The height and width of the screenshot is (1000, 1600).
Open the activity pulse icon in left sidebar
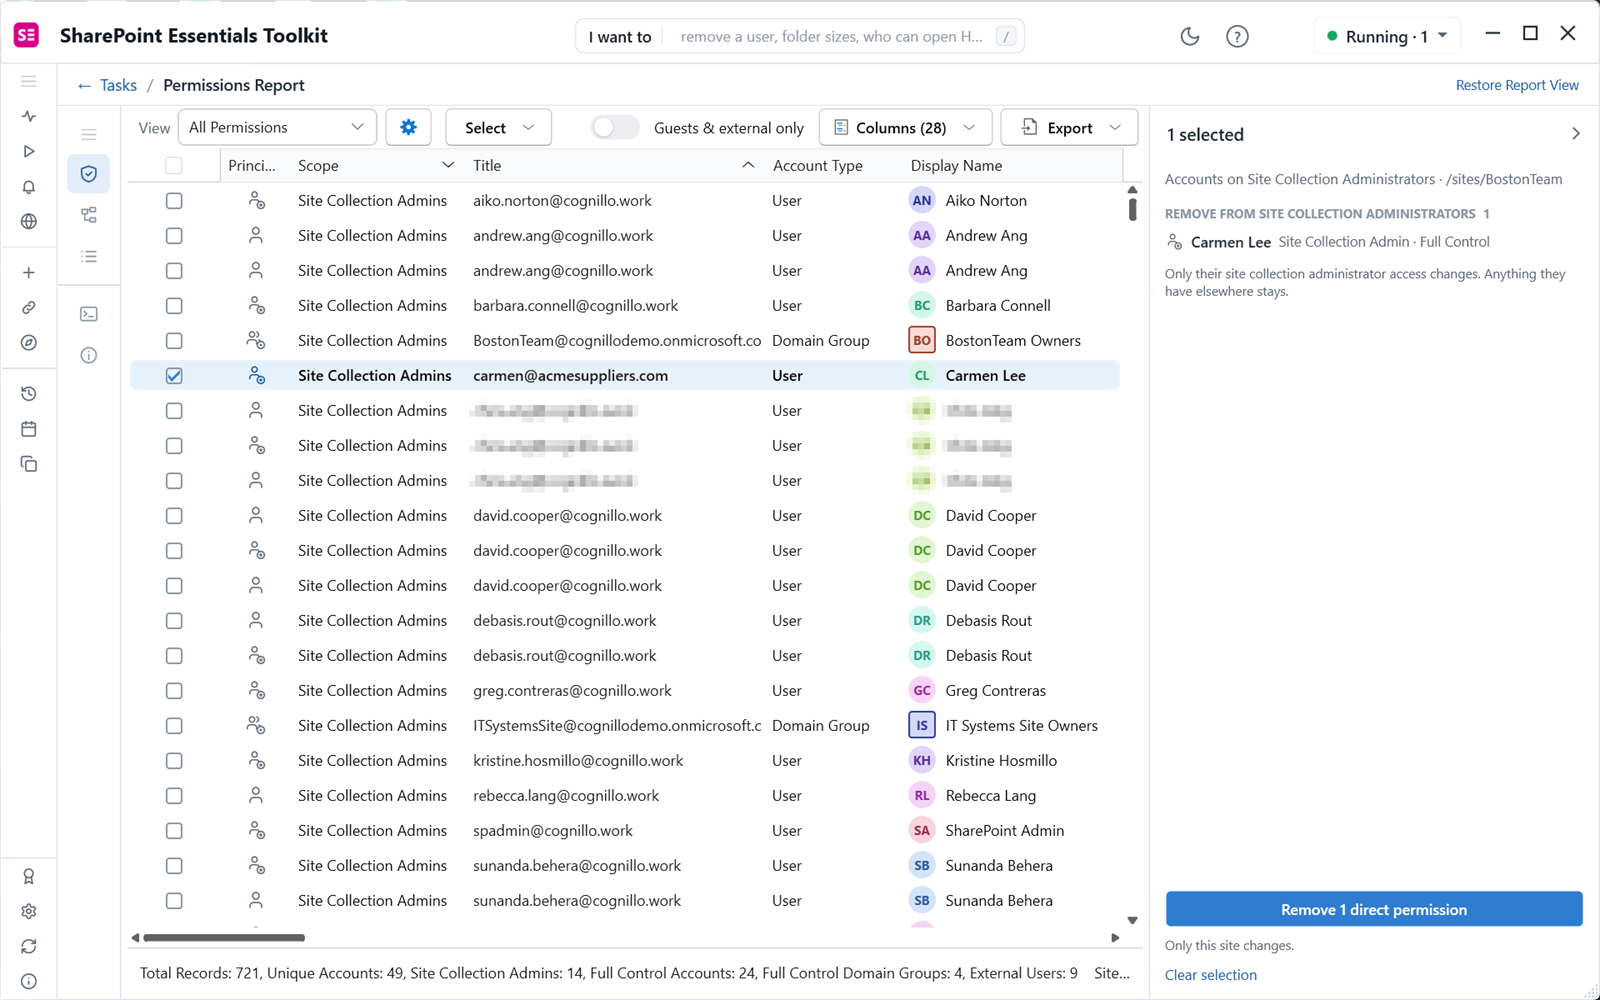click(x=29, y=116)
